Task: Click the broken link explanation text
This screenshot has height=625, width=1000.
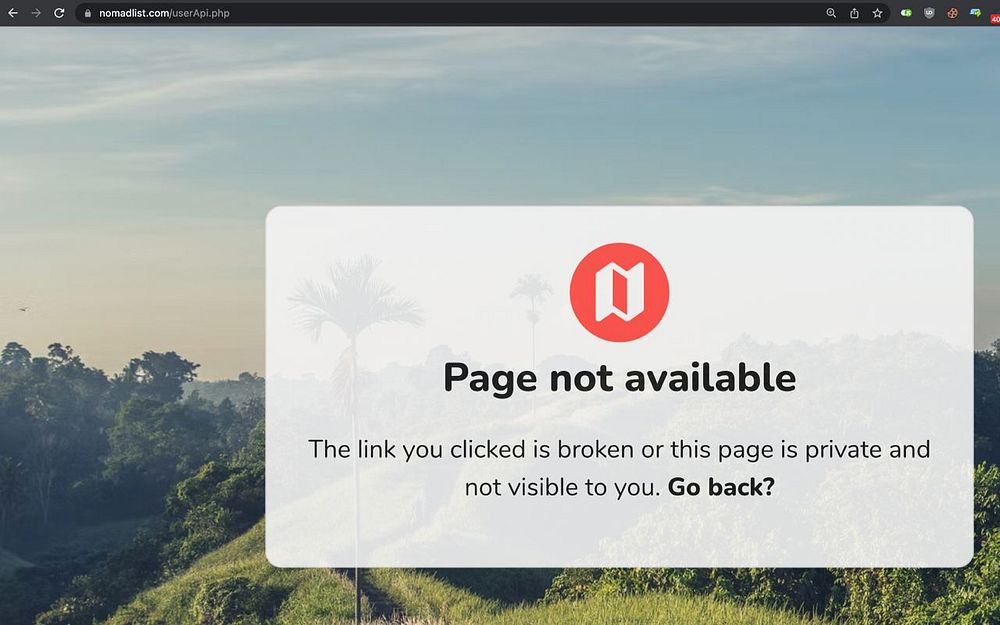Action: click(619, 467)
